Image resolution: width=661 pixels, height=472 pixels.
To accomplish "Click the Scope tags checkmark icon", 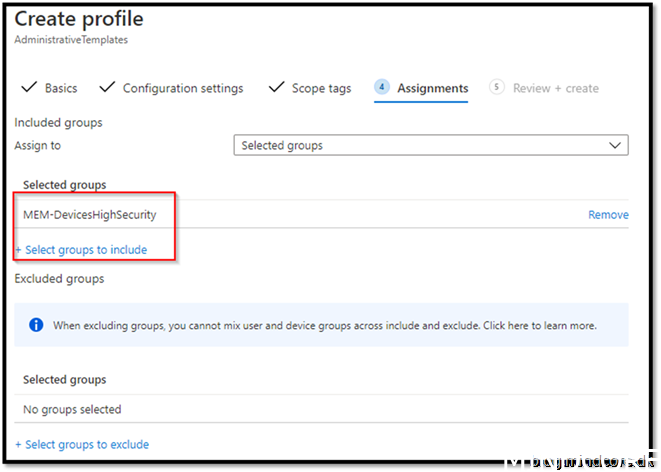I will pos(276,88).
